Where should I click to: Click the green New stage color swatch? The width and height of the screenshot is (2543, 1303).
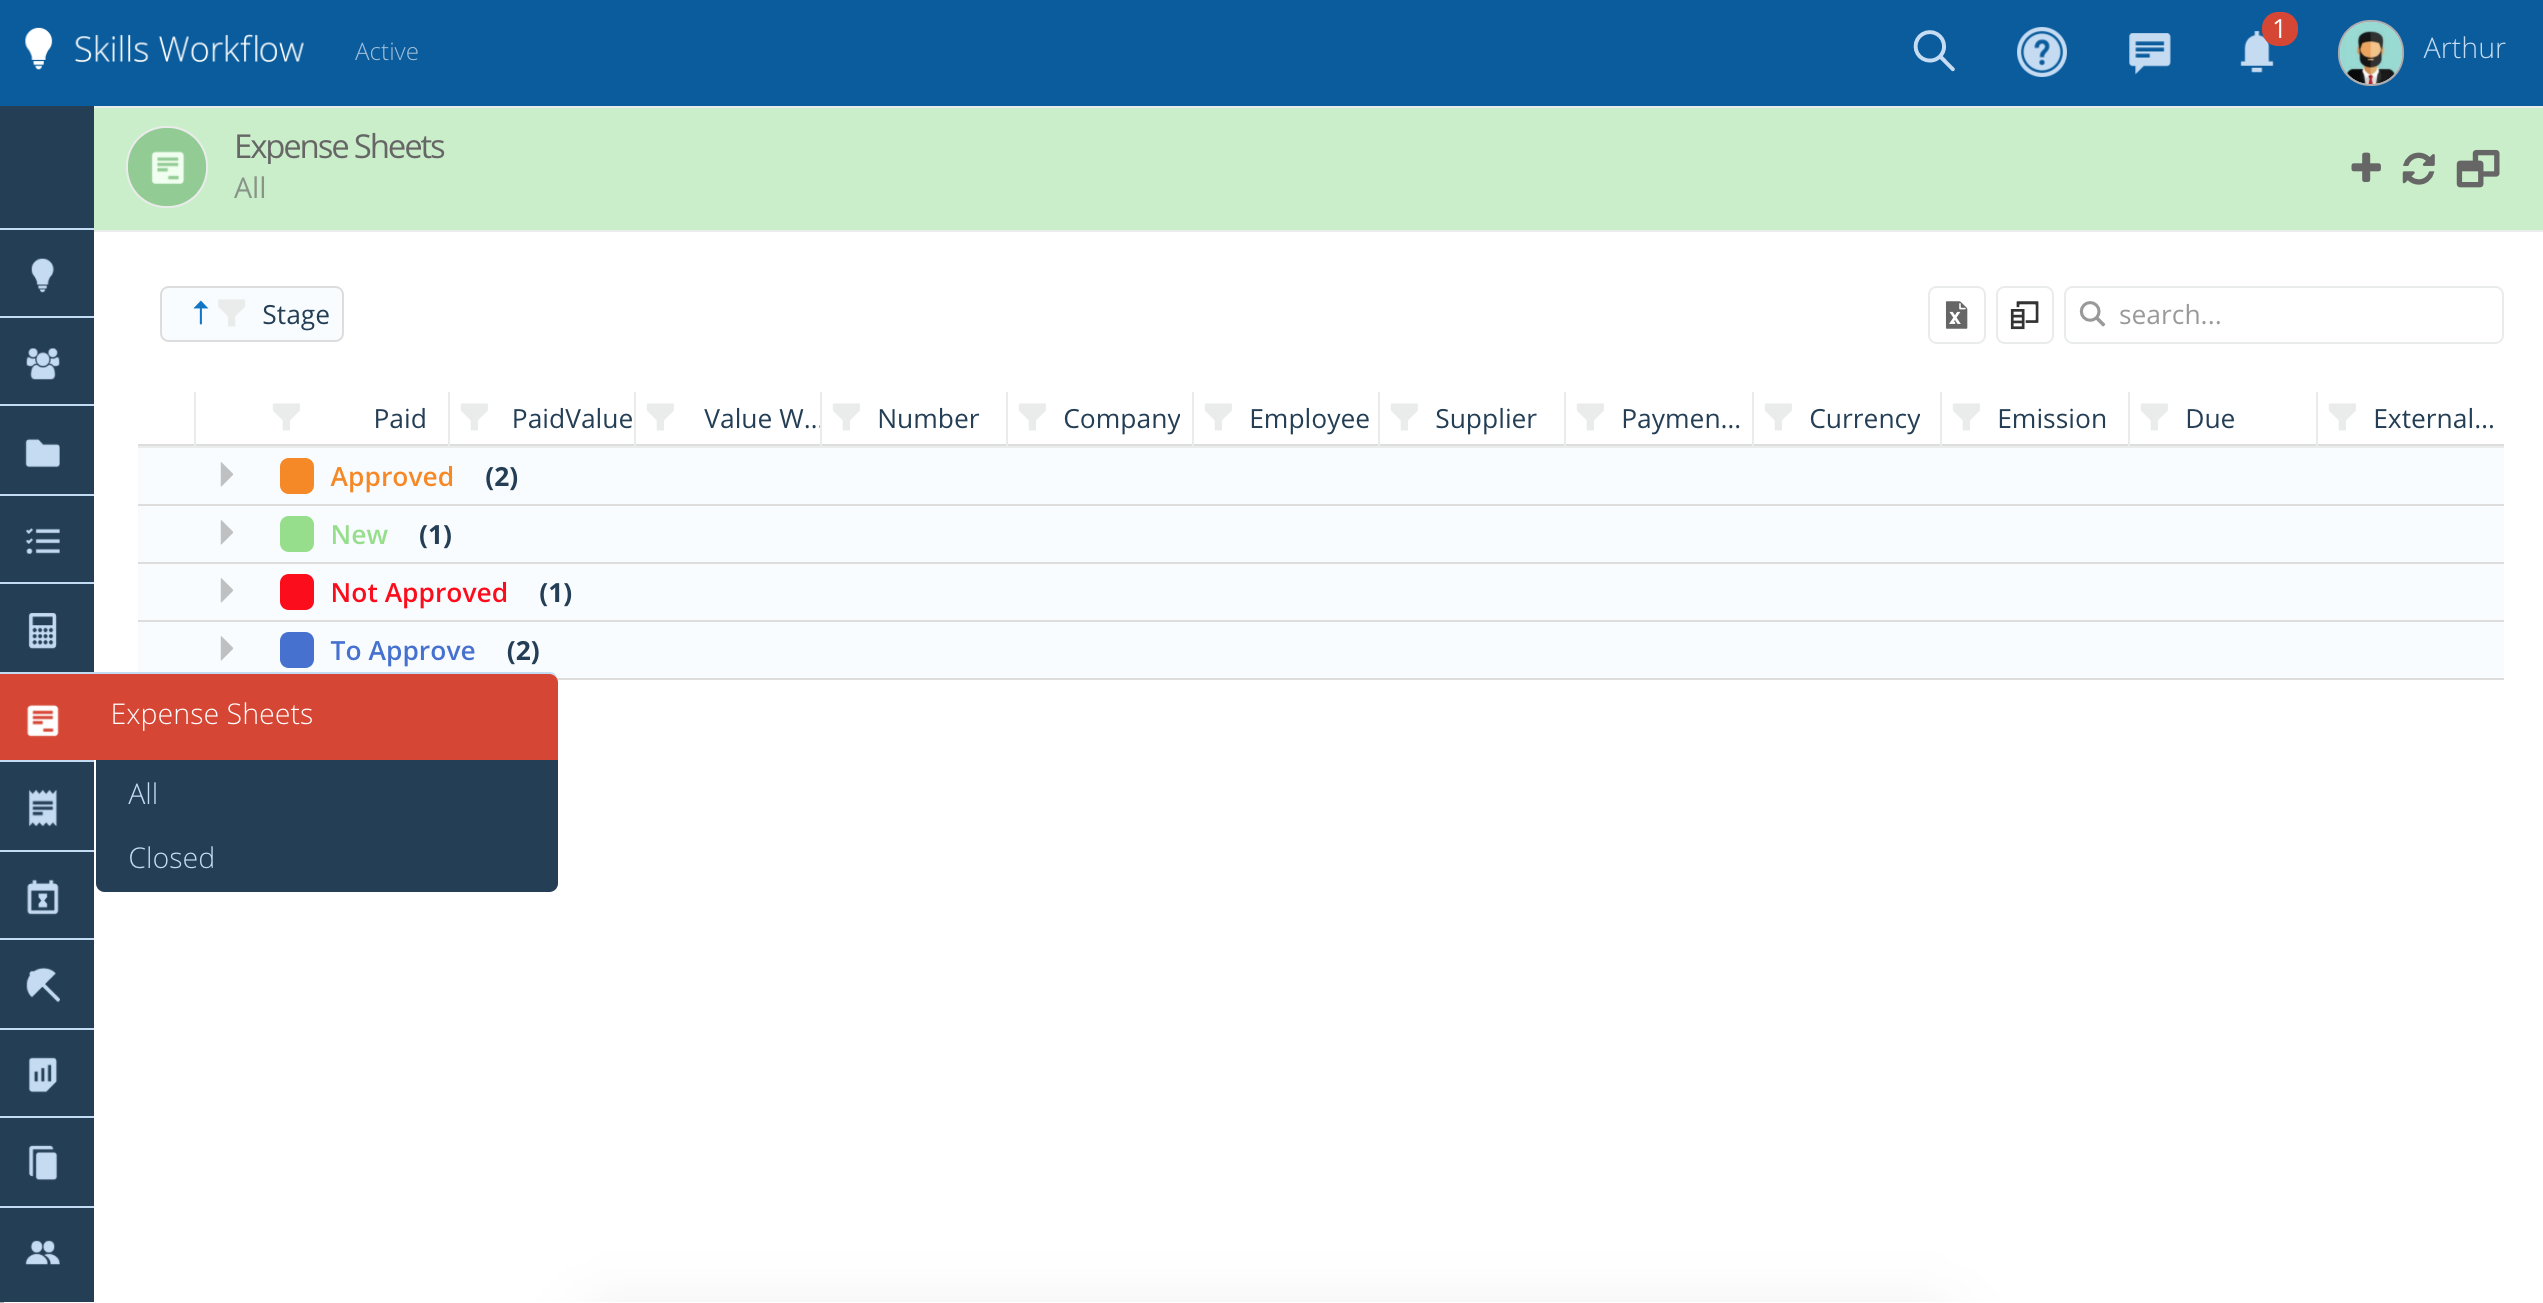(x=297, y=534)
